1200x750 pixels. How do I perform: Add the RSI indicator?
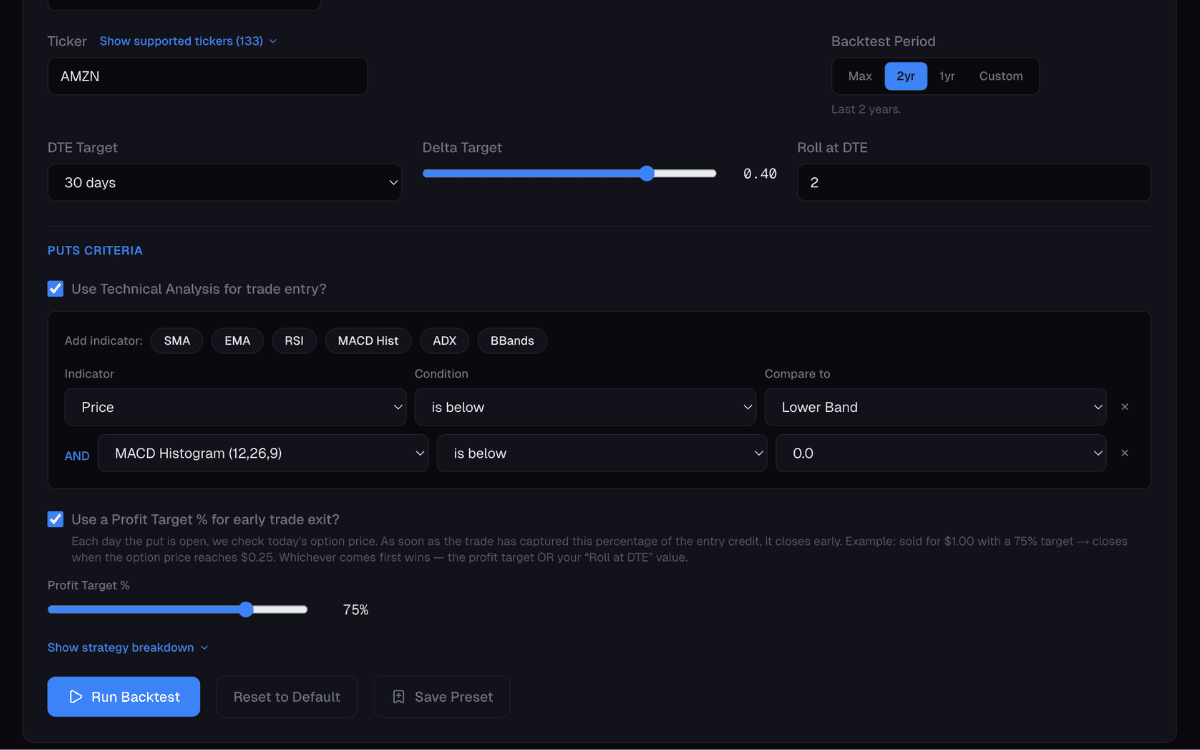pyautogui.click(x=294, y=341)
